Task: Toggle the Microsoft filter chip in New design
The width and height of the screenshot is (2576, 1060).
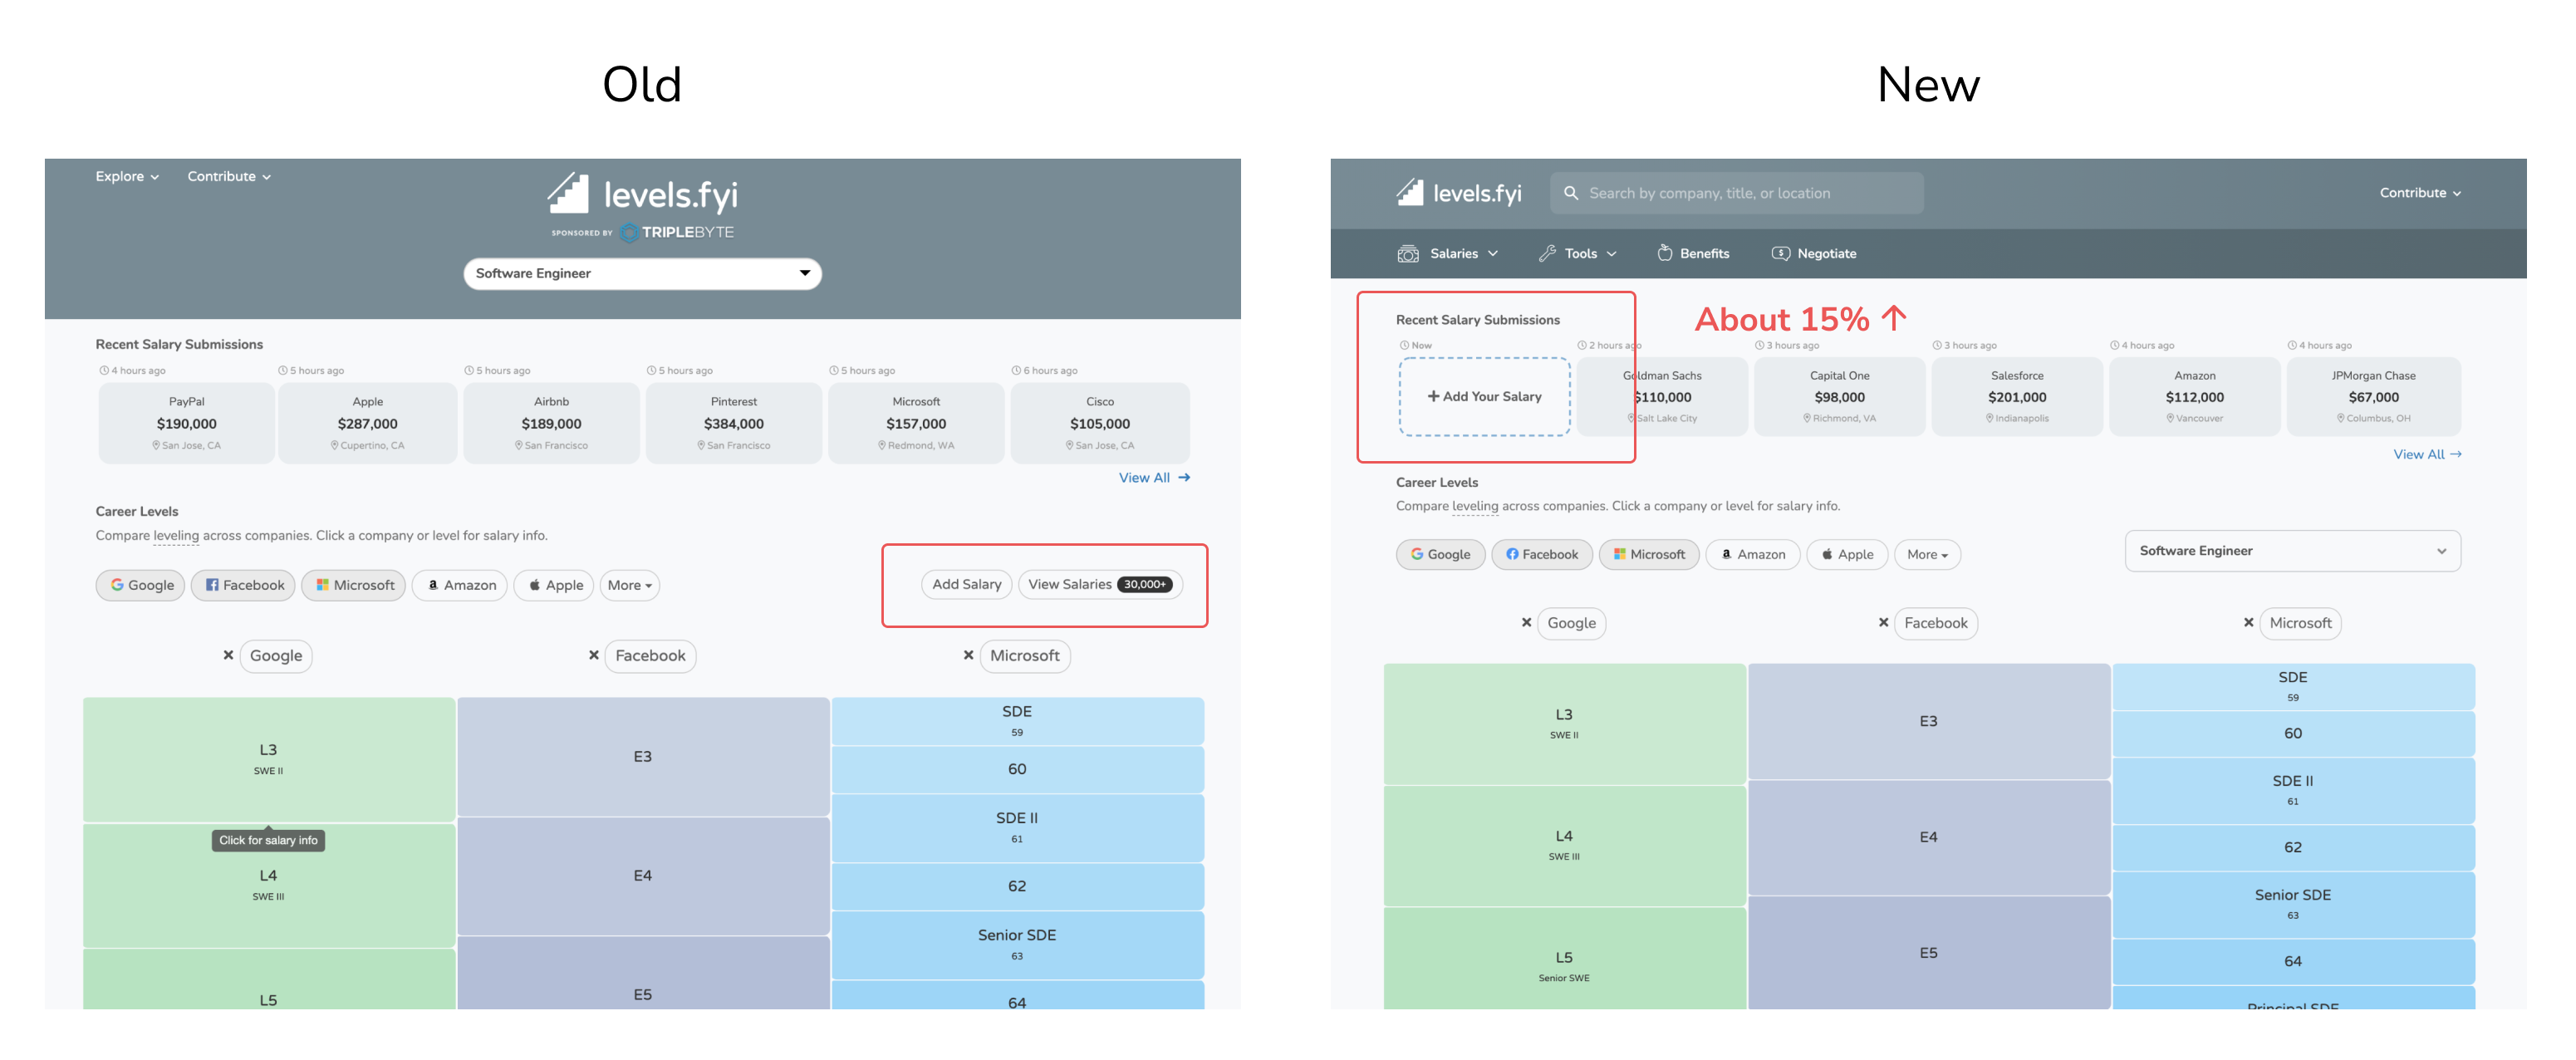Action: (1649, 555)
